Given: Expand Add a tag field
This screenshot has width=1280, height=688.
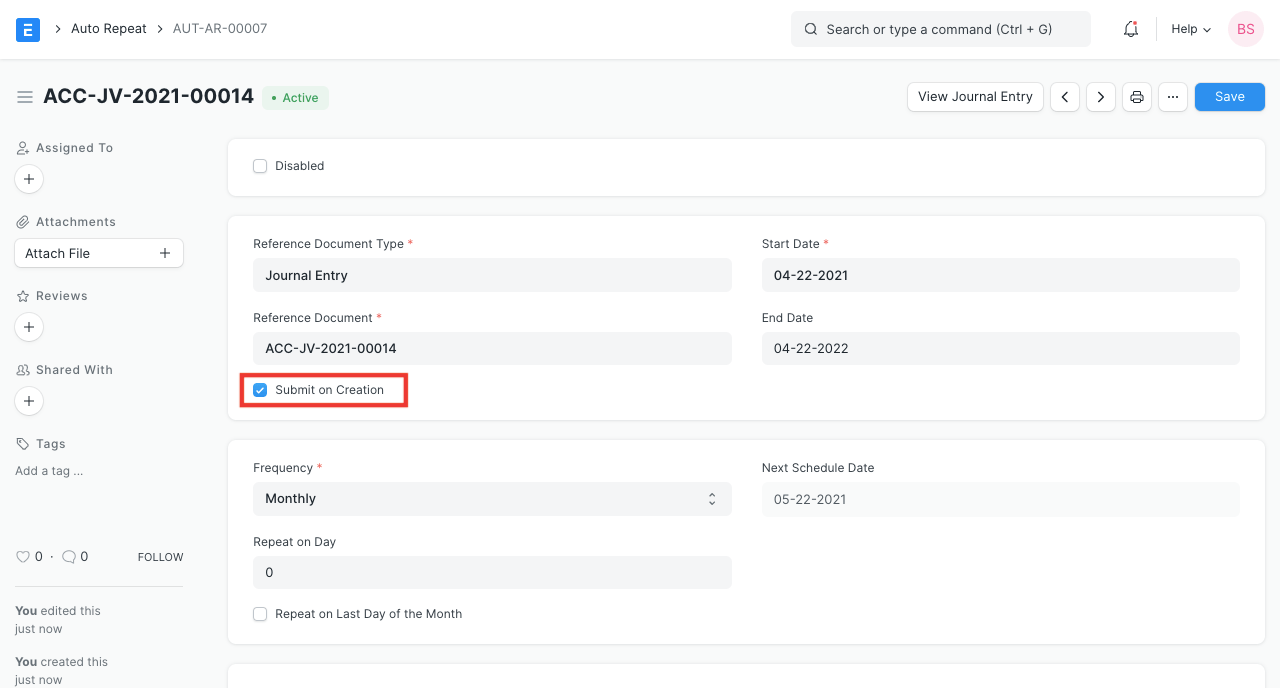Looking at the screenshot, I should 48,470.
